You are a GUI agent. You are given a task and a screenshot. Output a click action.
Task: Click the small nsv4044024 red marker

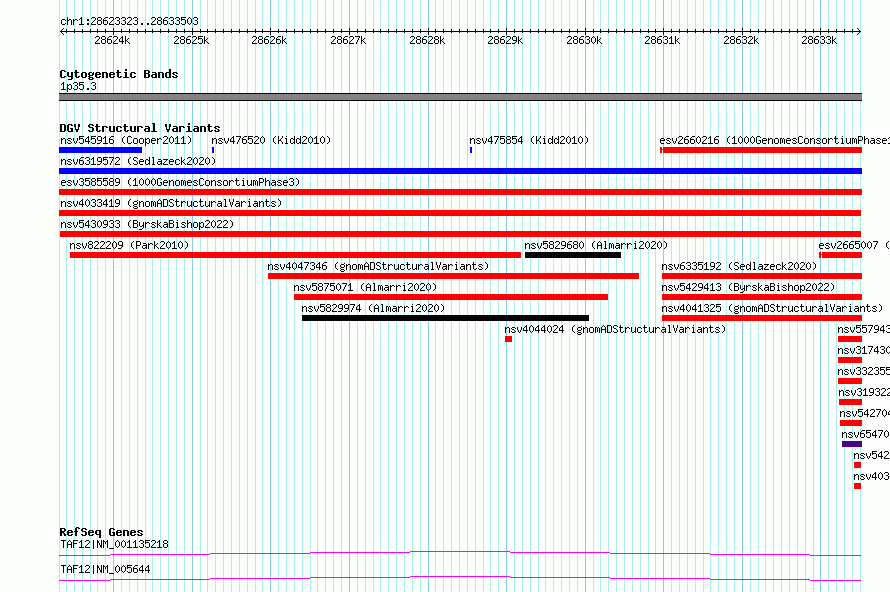(509, 339)
